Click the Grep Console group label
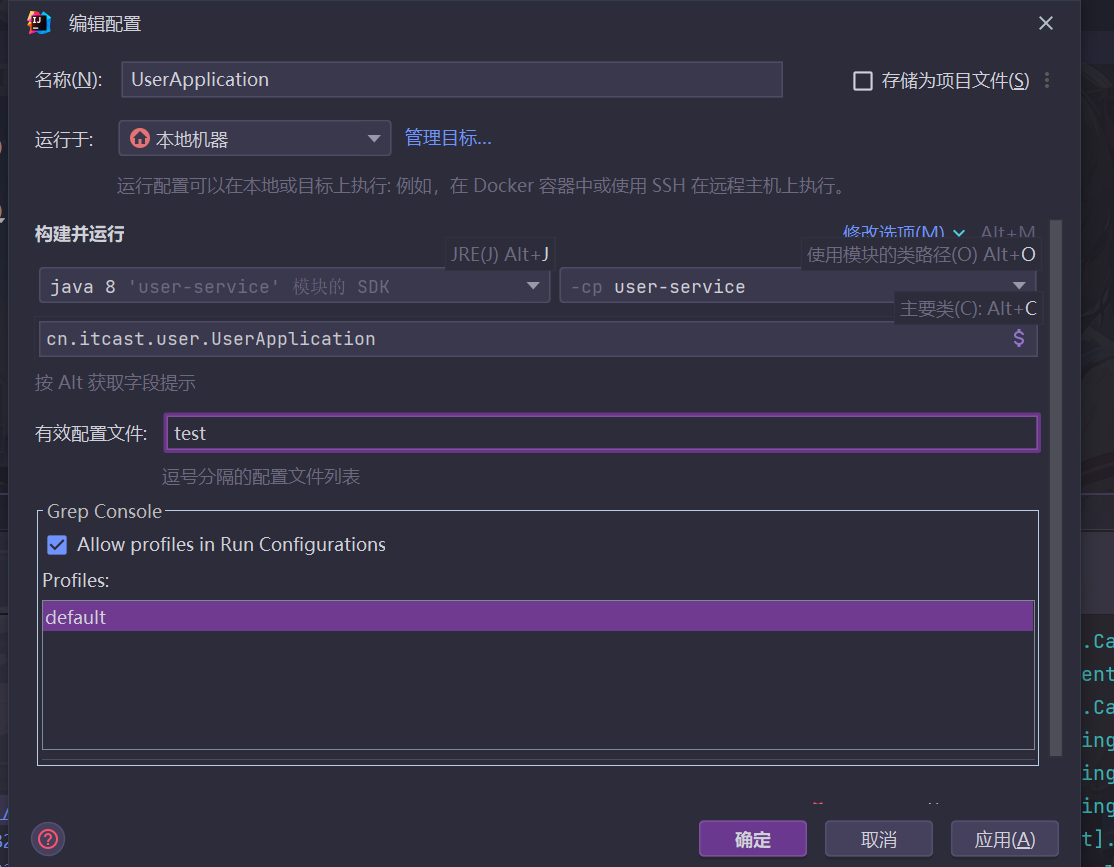The image size is (1114, 867). click(x=104, y=512)
